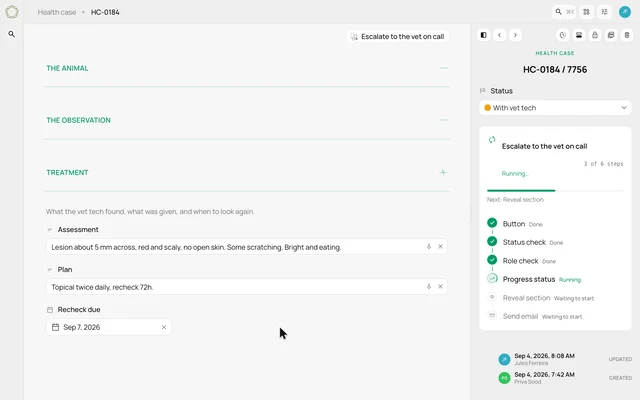
Task: Click the 'Next: Reveal section' text
Action: [x=515, y=200]
